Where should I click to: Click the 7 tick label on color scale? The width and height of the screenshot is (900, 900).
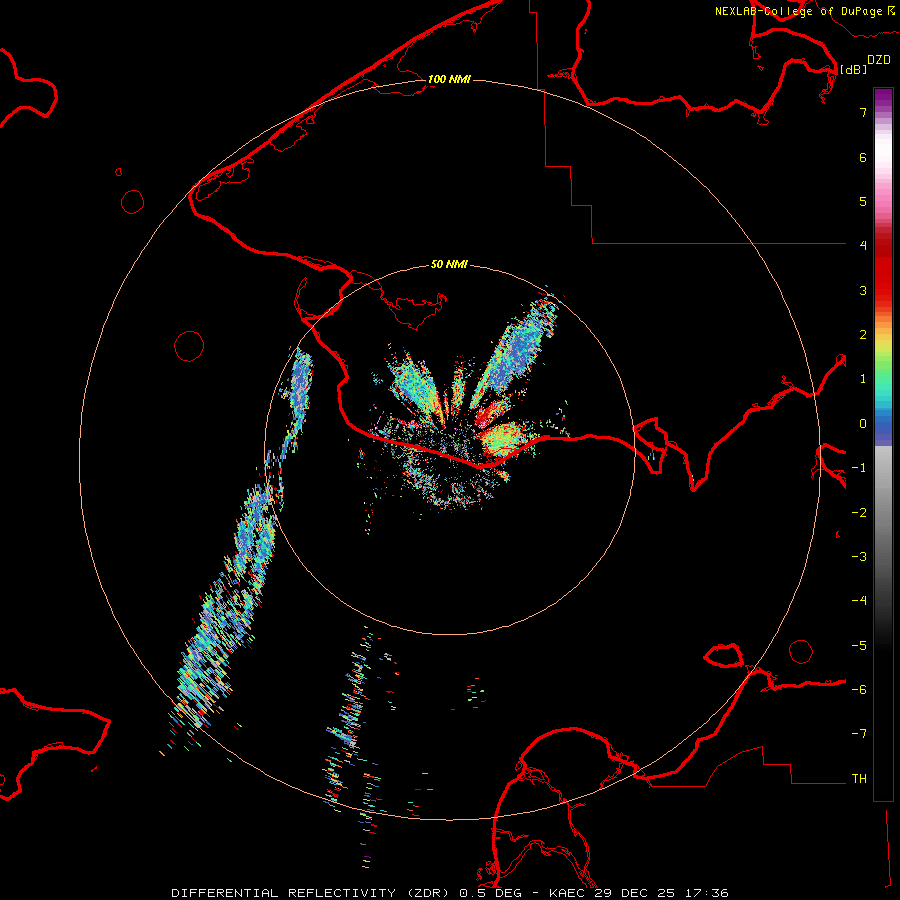[x=863, y=112]
